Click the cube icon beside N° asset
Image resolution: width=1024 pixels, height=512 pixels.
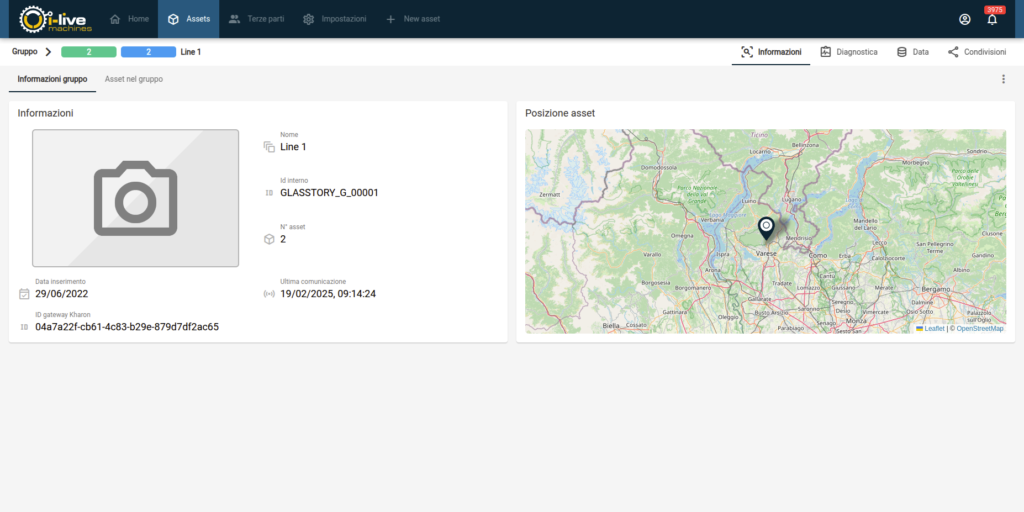(268, 239)
